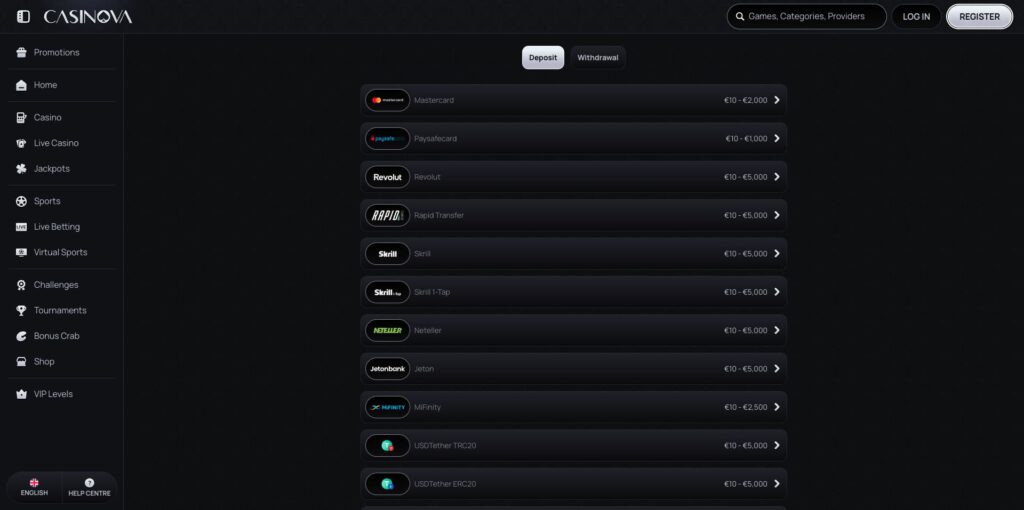
Task: Click the Revolut logo badge
Action: click(387, 177)
